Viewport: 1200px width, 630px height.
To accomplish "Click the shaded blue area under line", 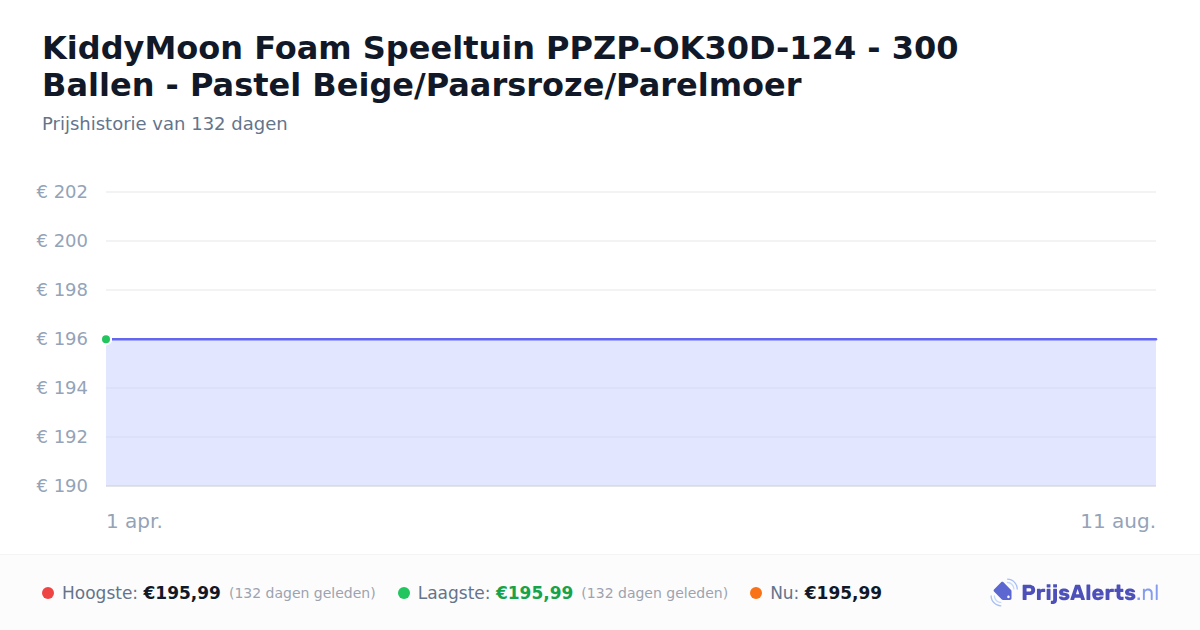I will point(631,413).
